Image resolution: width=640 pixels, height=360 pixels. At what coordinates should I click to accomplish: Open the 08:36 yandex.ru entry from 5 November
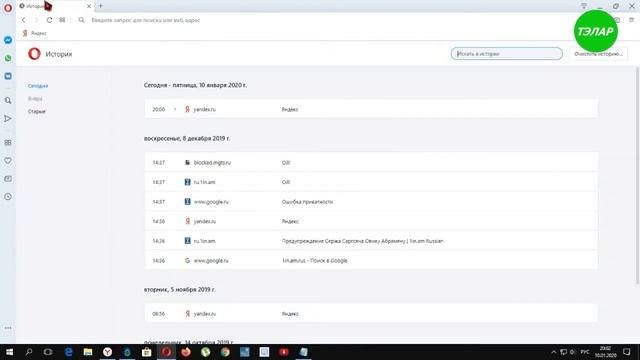tap(371, 313)
